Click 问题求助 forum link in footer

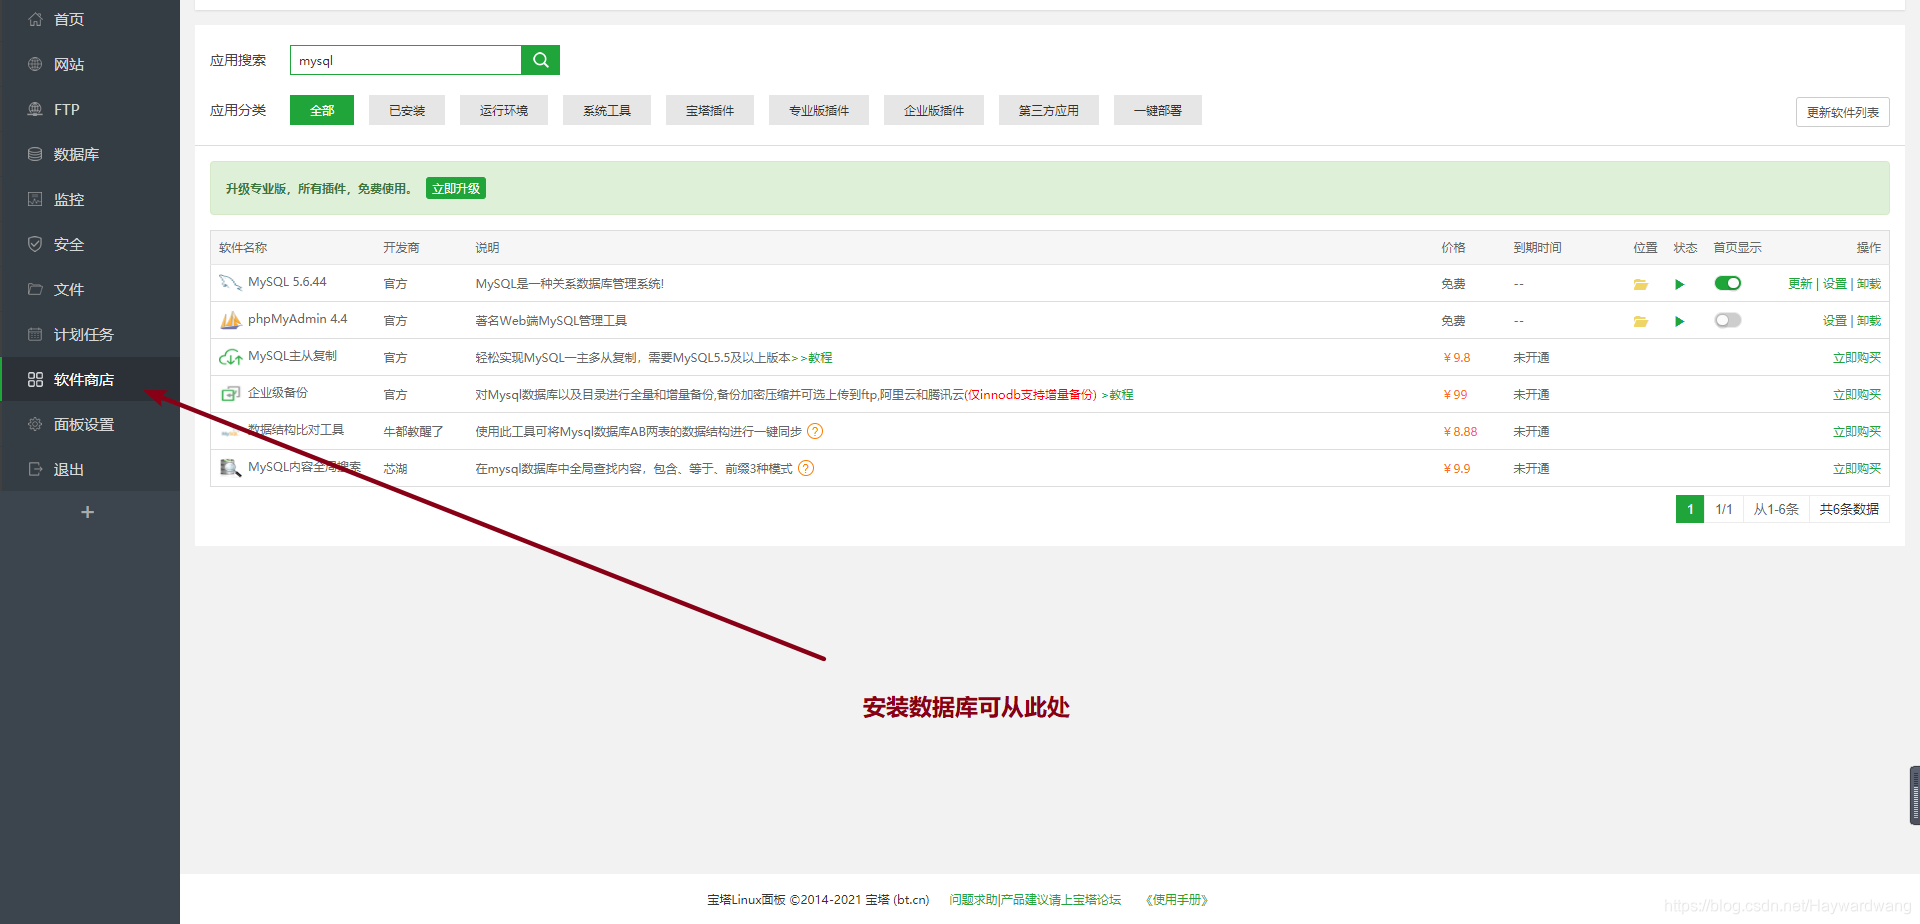pyautogui.click(x=1035, y=900)
